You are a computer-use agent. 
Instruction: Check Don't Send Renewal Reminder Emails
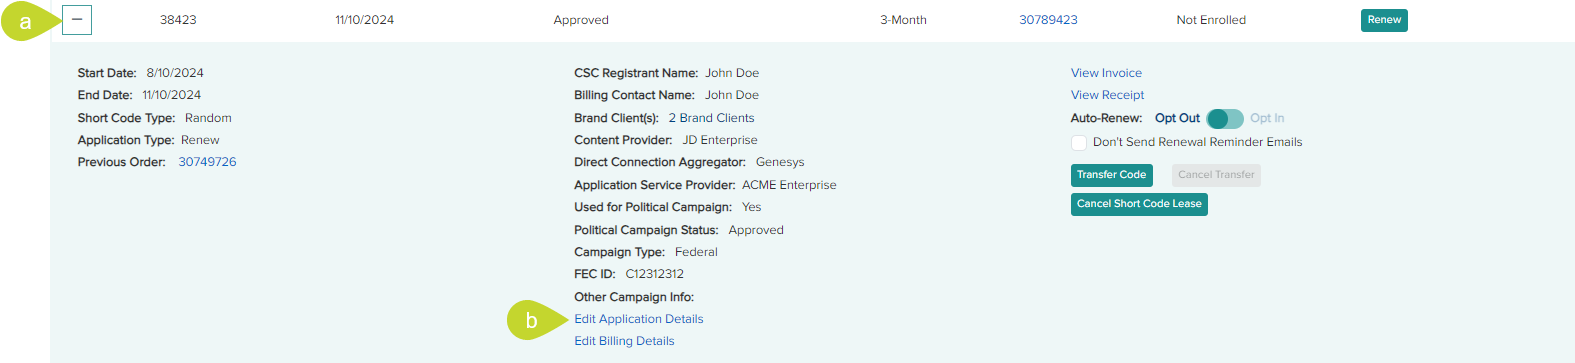pos(1079,143)
